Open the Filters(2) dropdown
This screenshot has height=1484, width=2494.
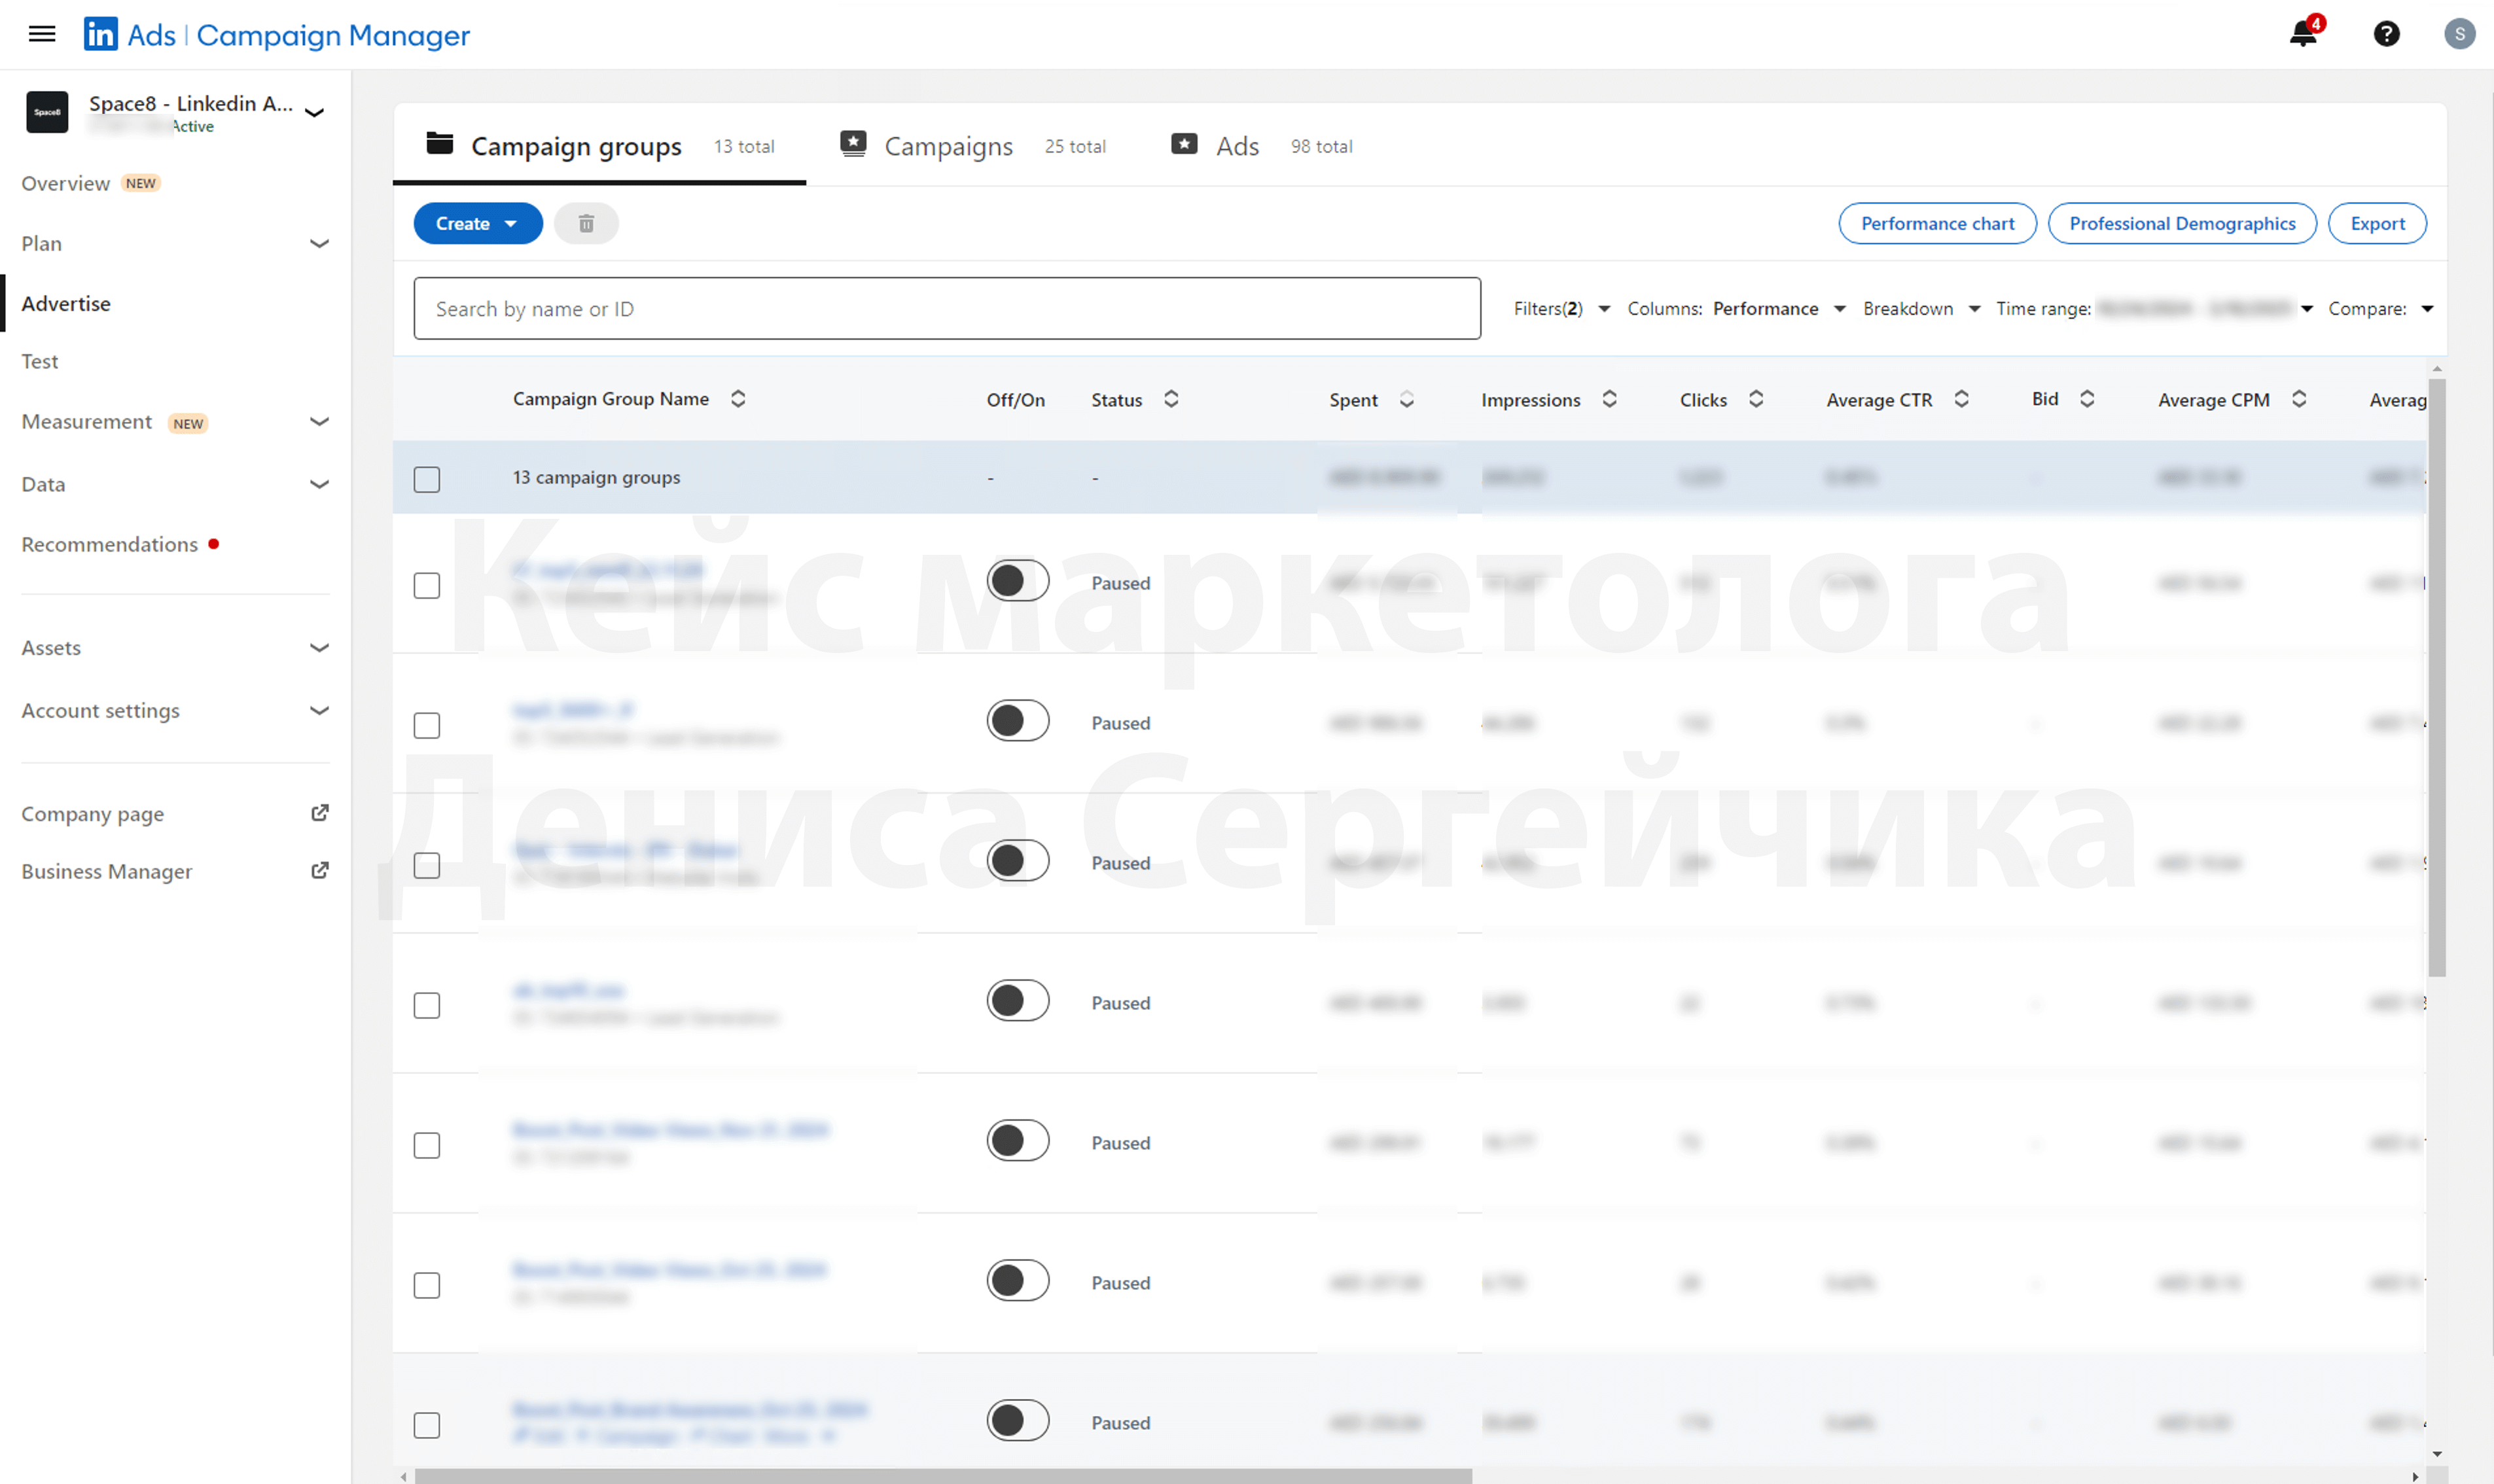(1561, 308)
